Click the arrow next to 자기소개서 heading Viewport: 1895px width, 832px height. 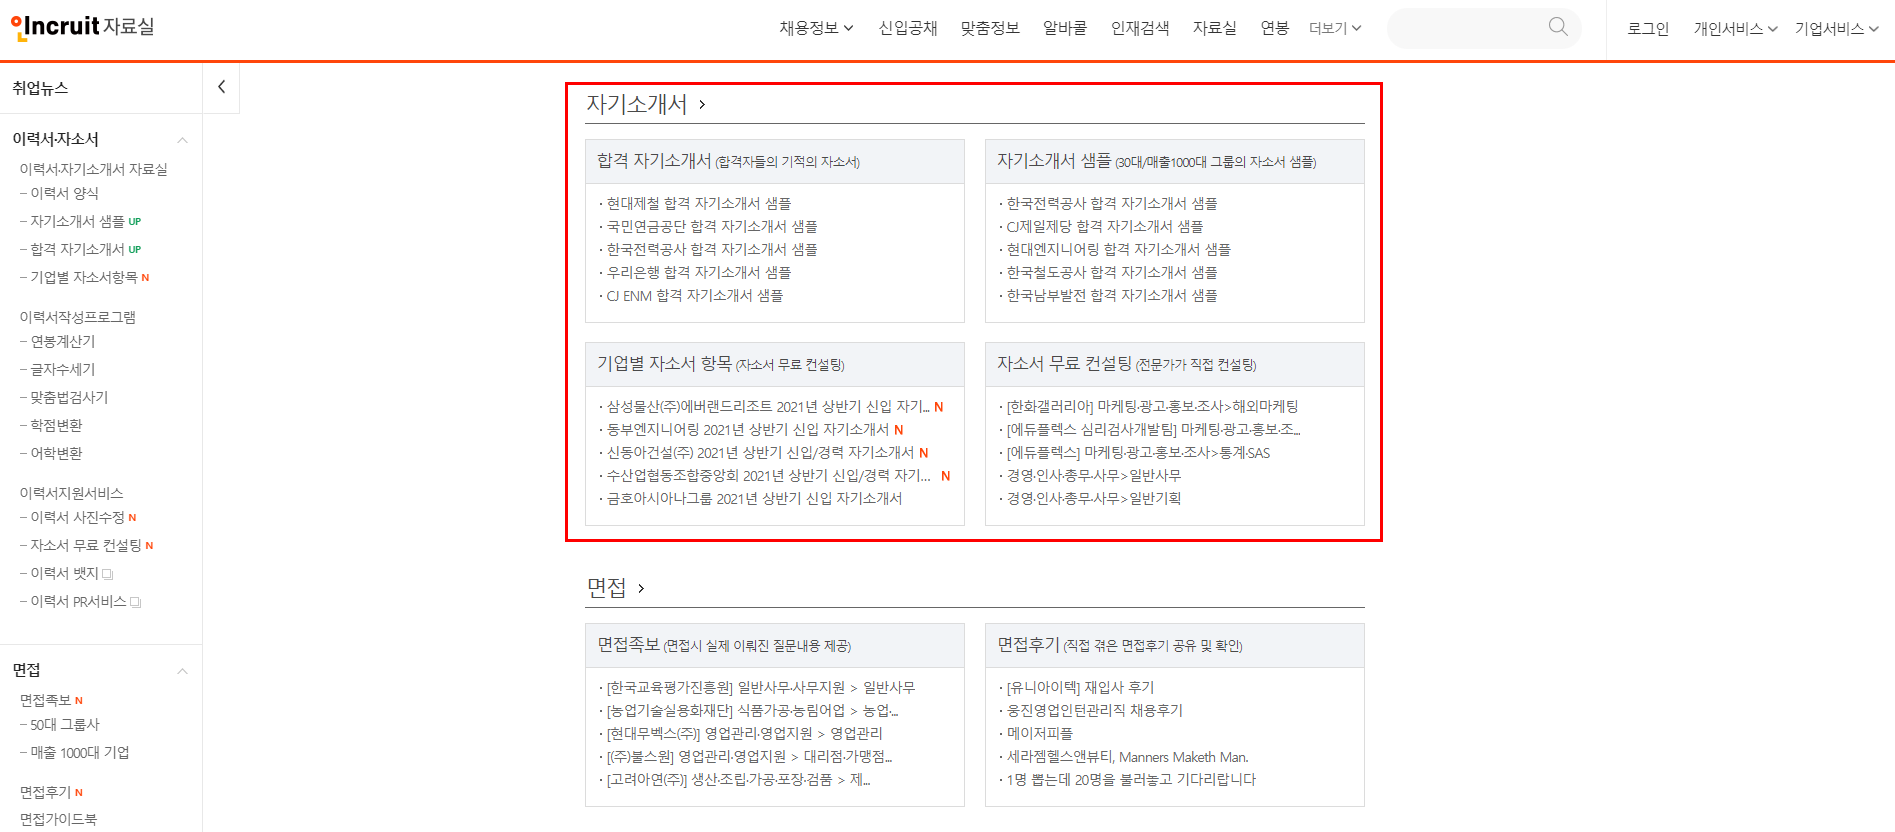coord(702,104)
